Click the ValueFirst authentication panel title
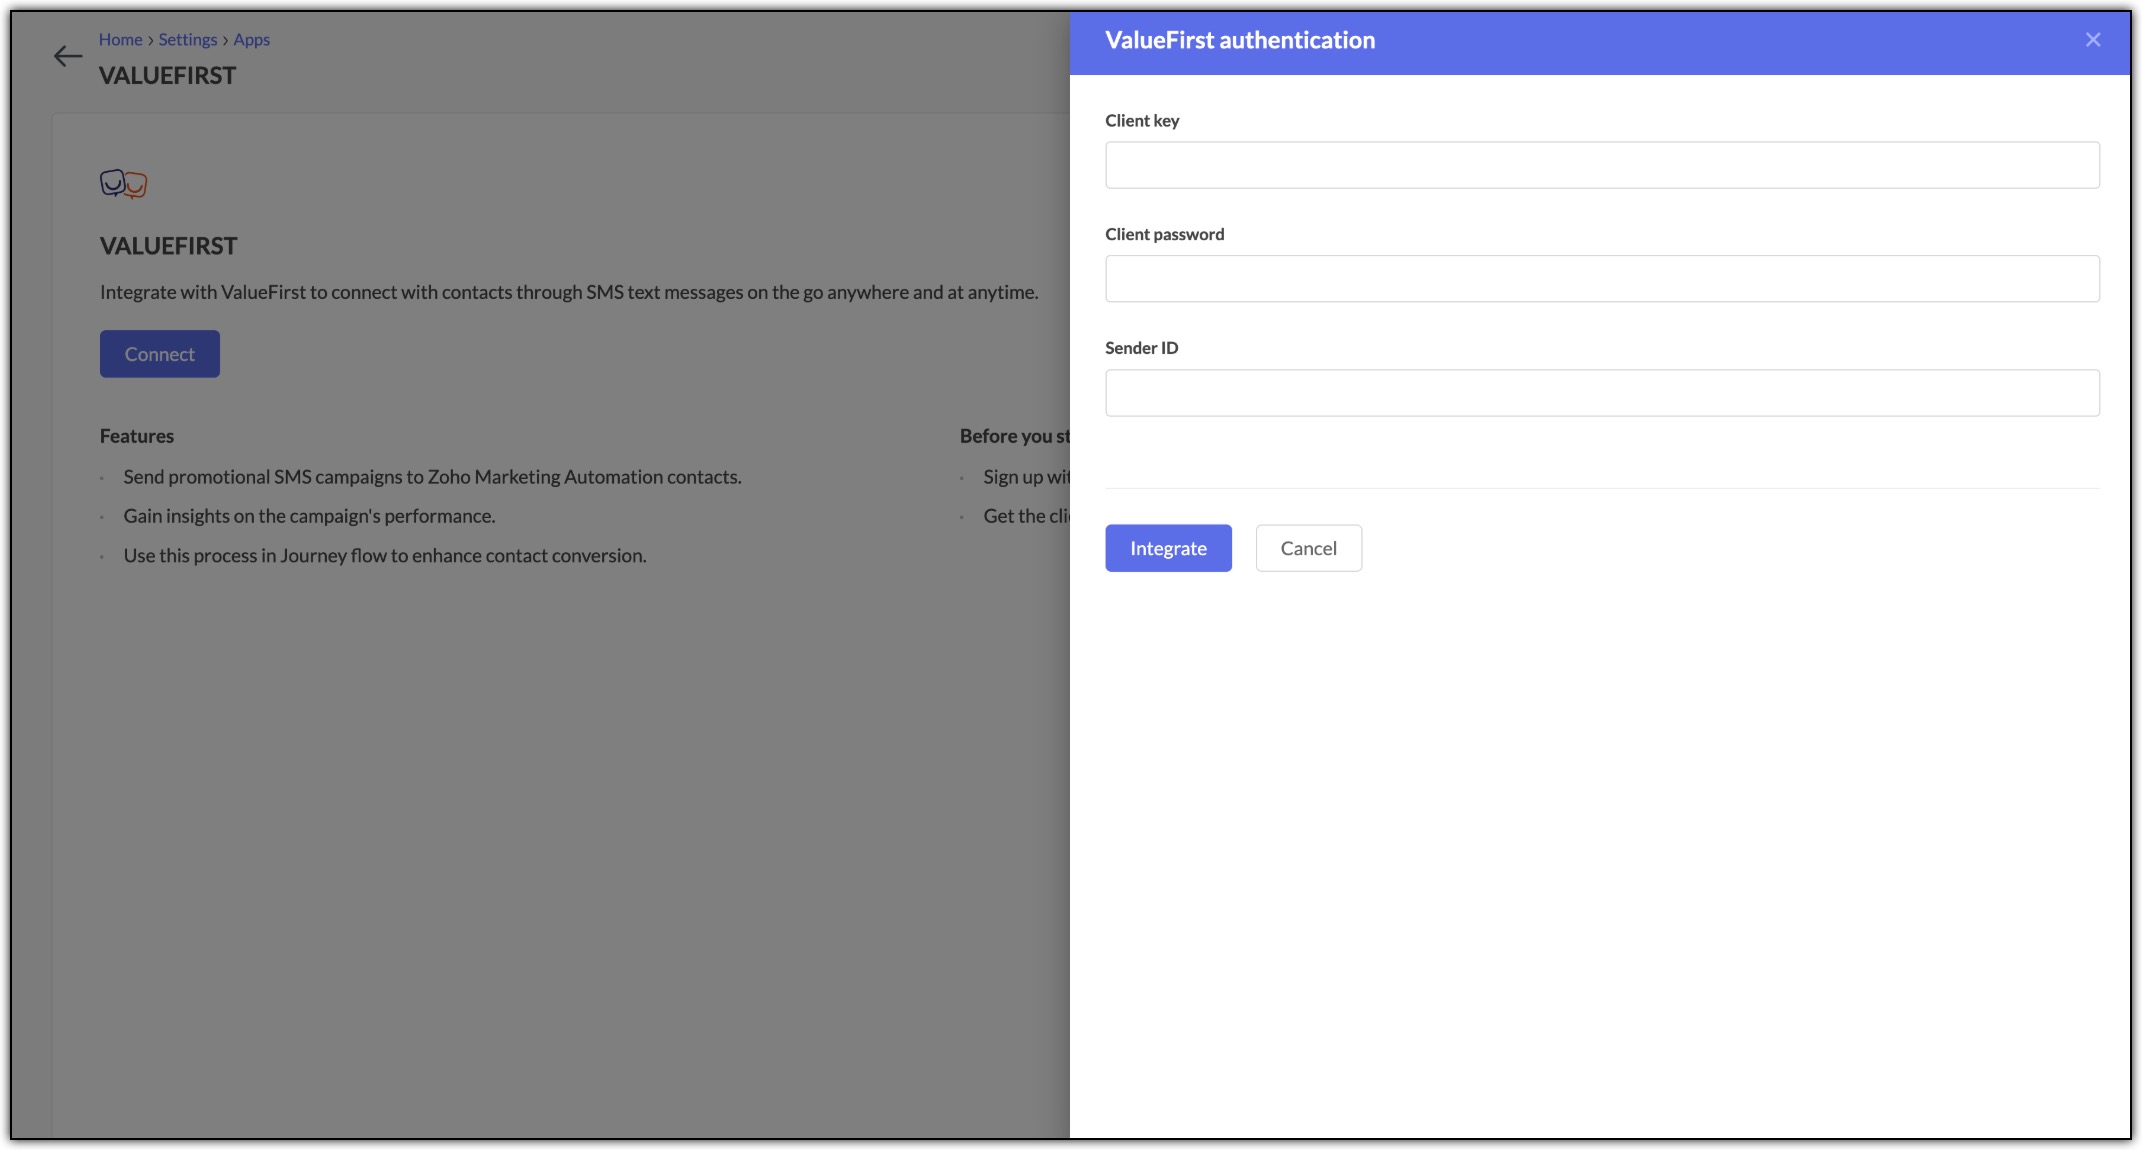Screen dimensions: 2142x1150 (1240, 40)
